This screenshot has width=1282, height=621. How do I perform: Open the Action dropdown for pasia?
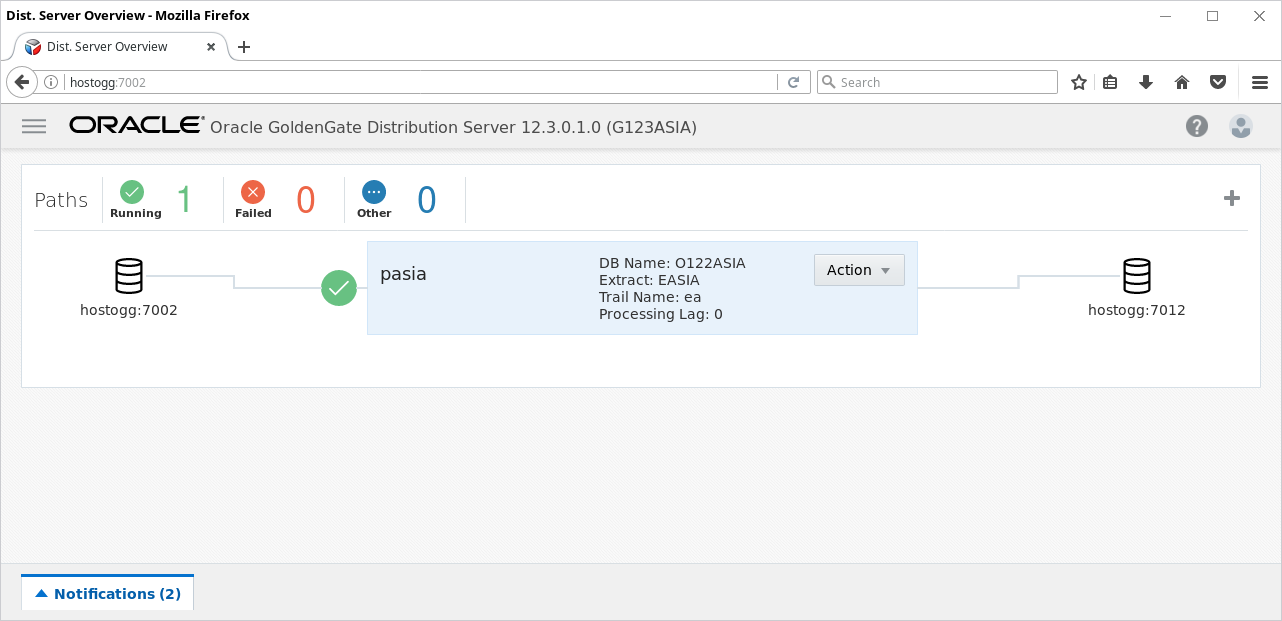(x=859, y=270)
